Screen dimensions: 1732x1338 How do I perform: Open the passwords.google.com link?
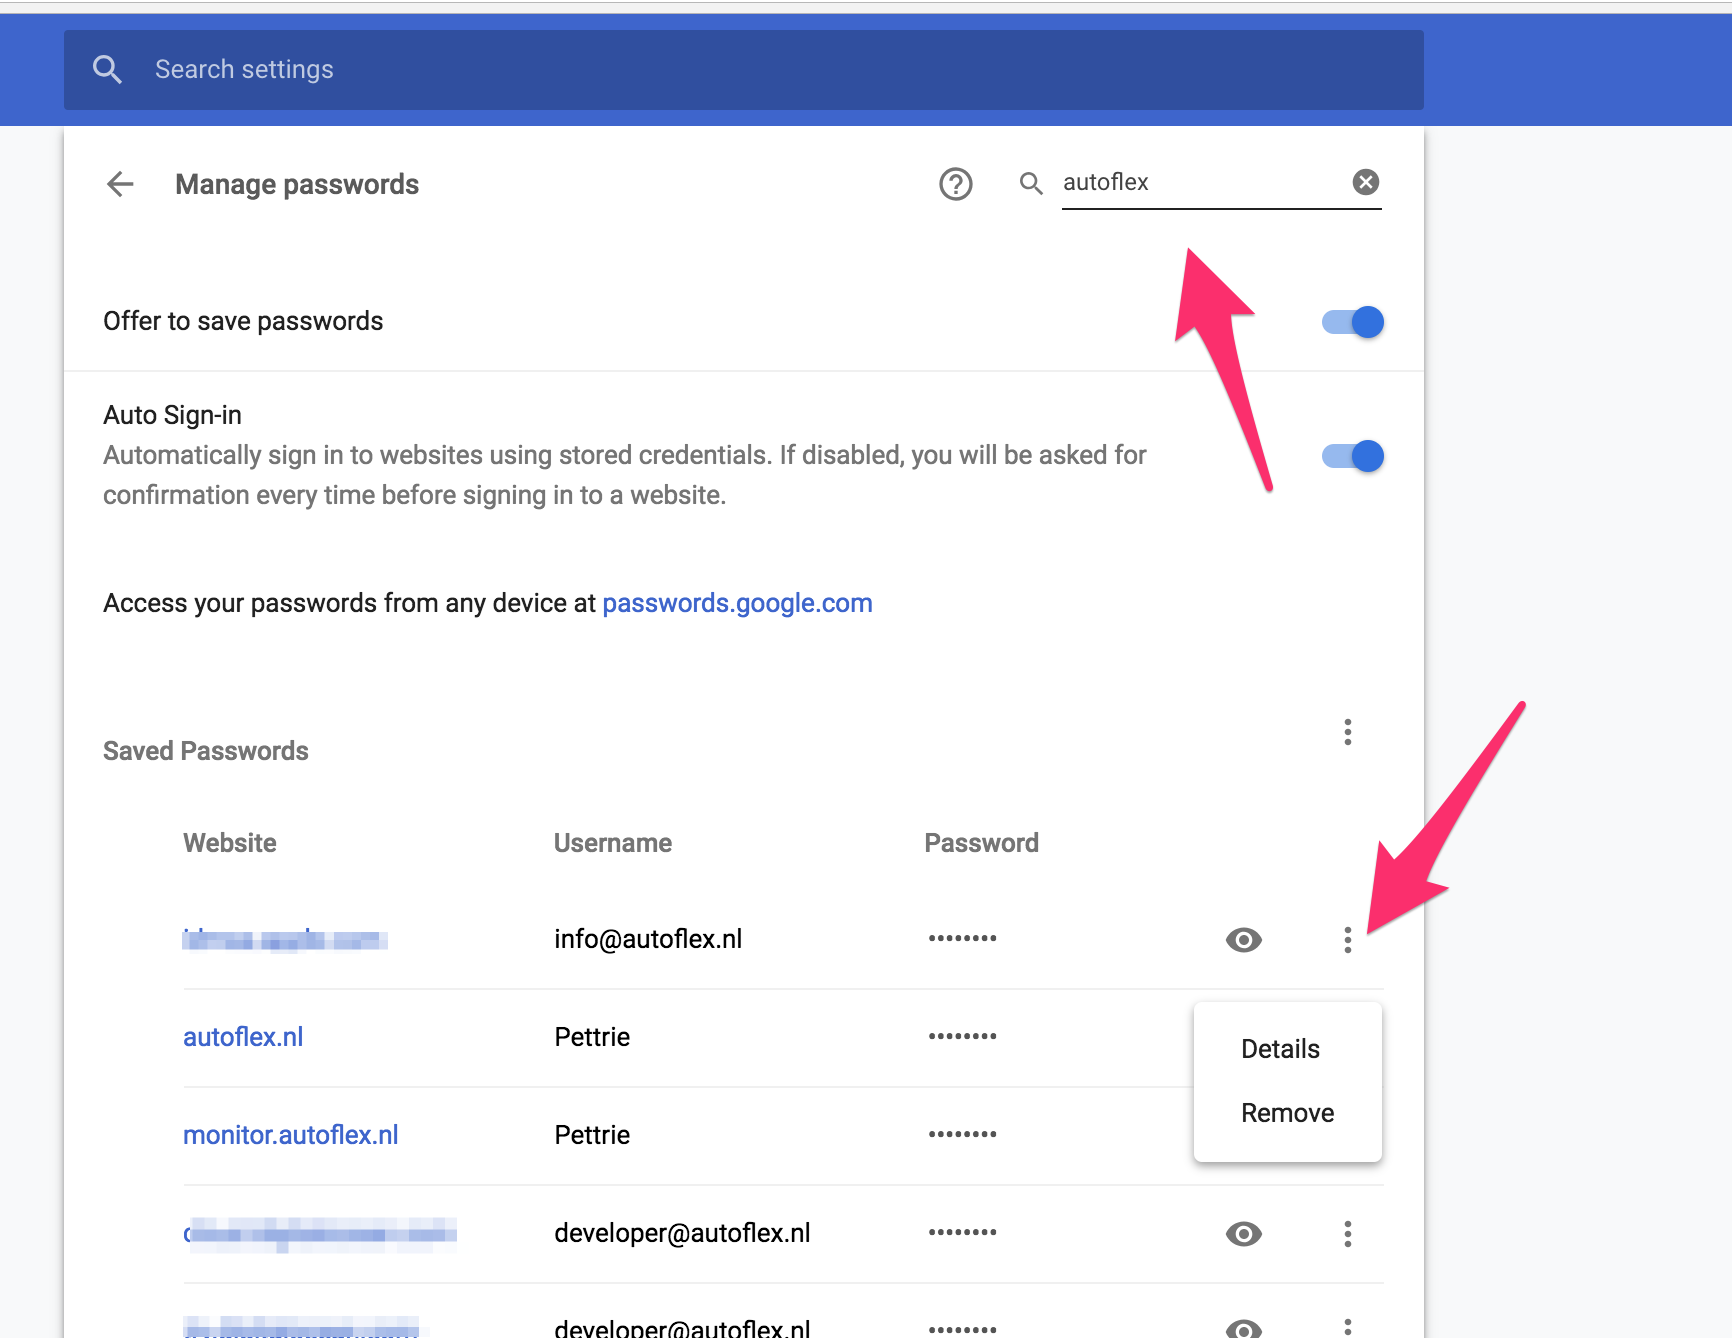tap(737, 603)
